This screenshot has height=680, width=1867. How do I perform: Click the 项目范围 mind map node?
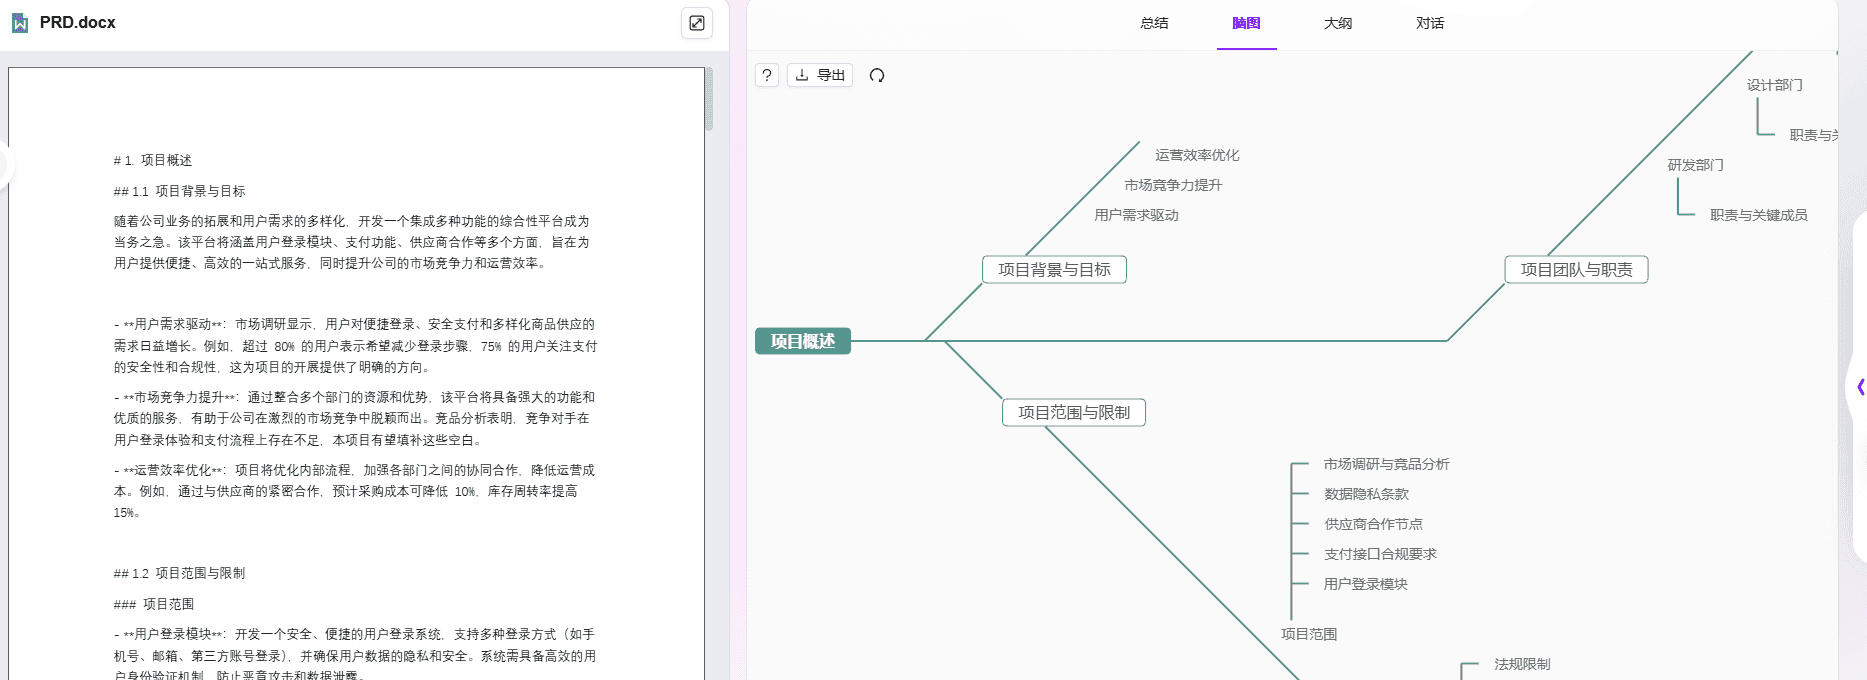tap(1309, 634)
